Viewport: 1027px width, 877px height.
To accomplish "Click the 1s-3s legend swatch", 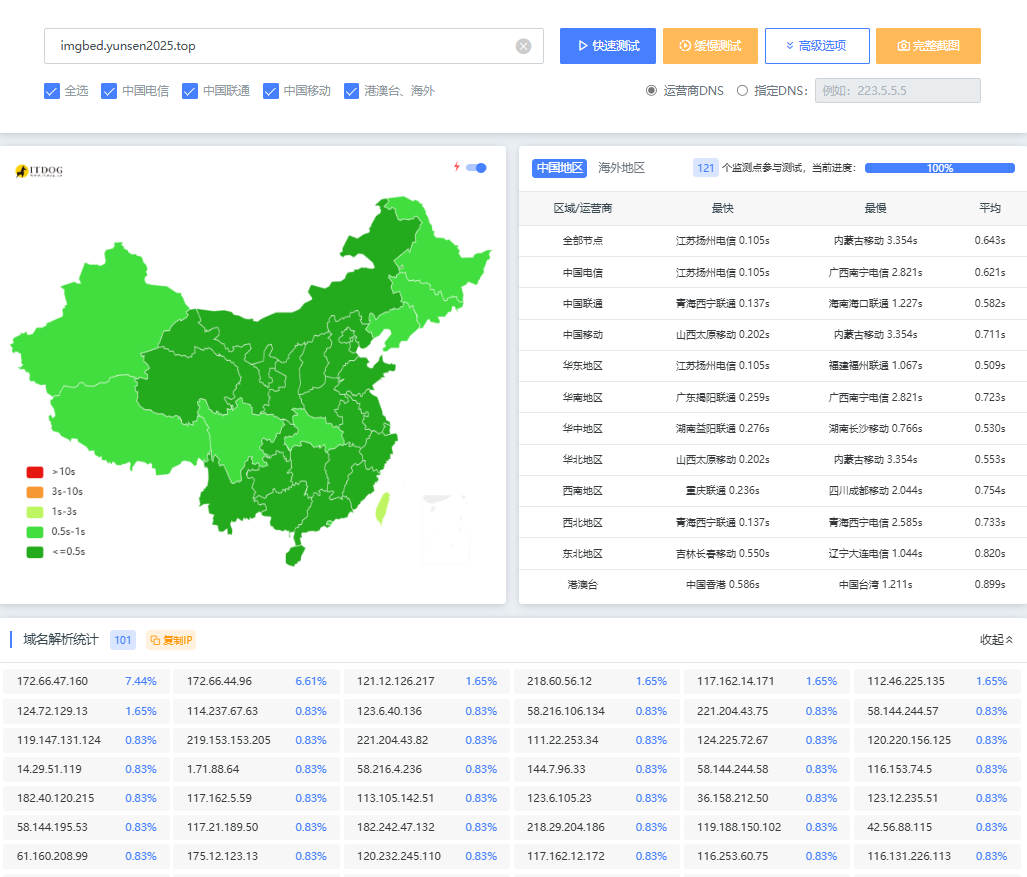I will 35,512.
